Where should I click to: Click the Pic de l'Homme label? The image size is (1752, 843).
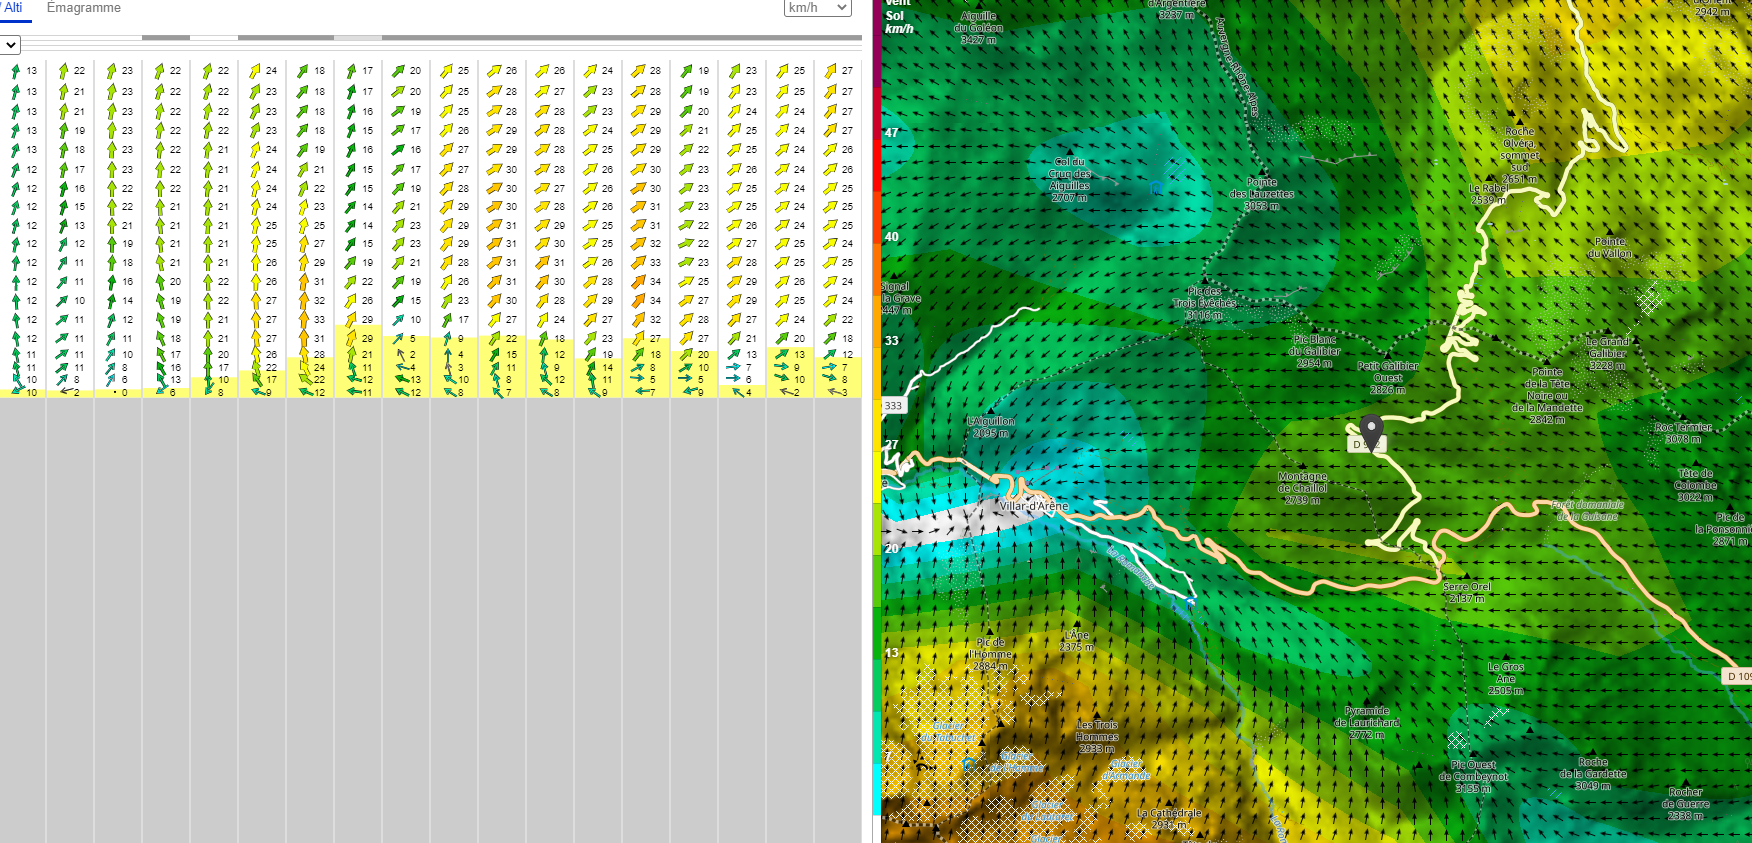[990, 654]
